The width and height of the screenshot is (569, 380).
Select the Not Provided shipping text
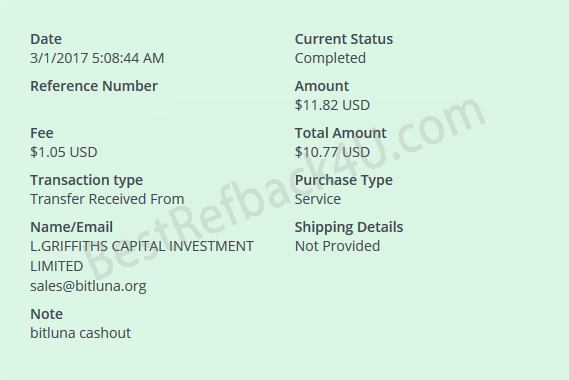click(x=337, y=246)
